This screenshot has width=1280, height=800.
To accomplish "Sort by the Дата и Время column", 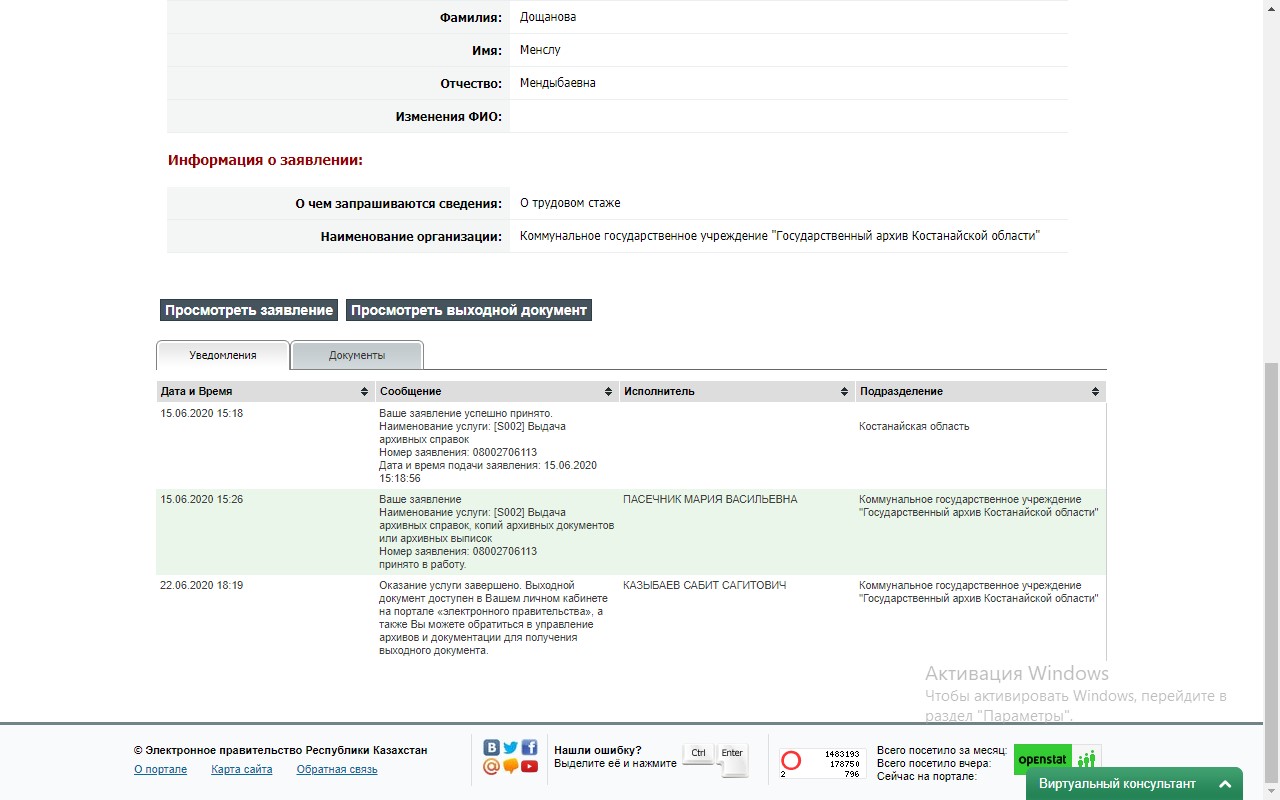I will click(265, 391).
